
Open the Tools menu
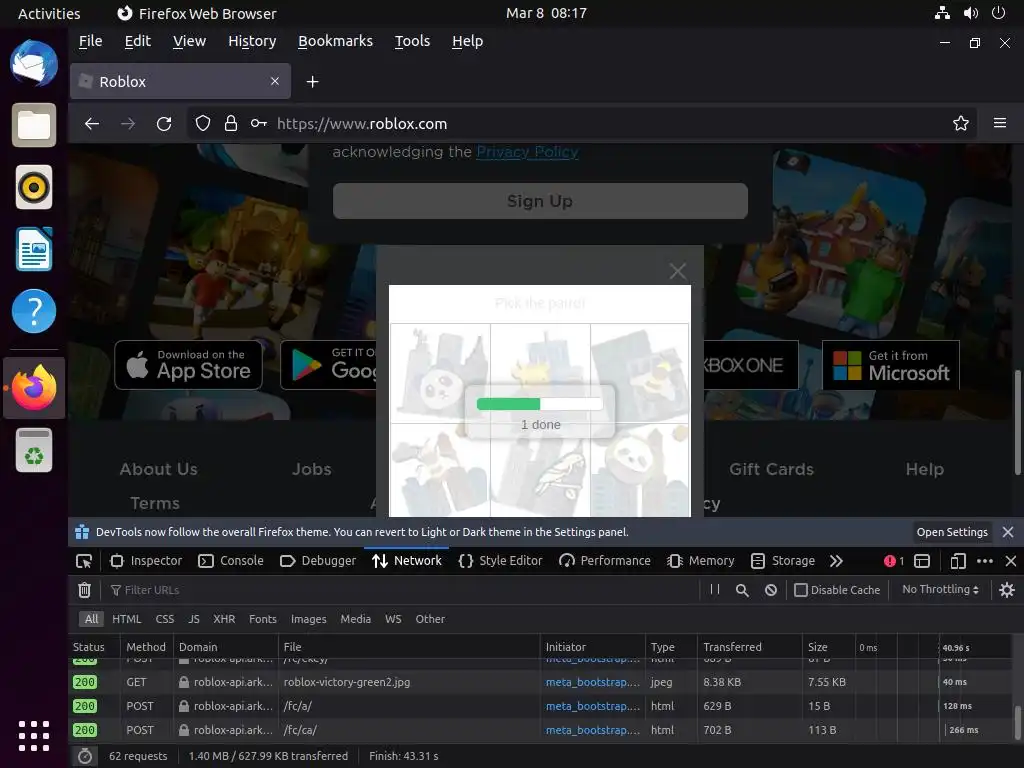pyautogui.click(x=412, y=41)
